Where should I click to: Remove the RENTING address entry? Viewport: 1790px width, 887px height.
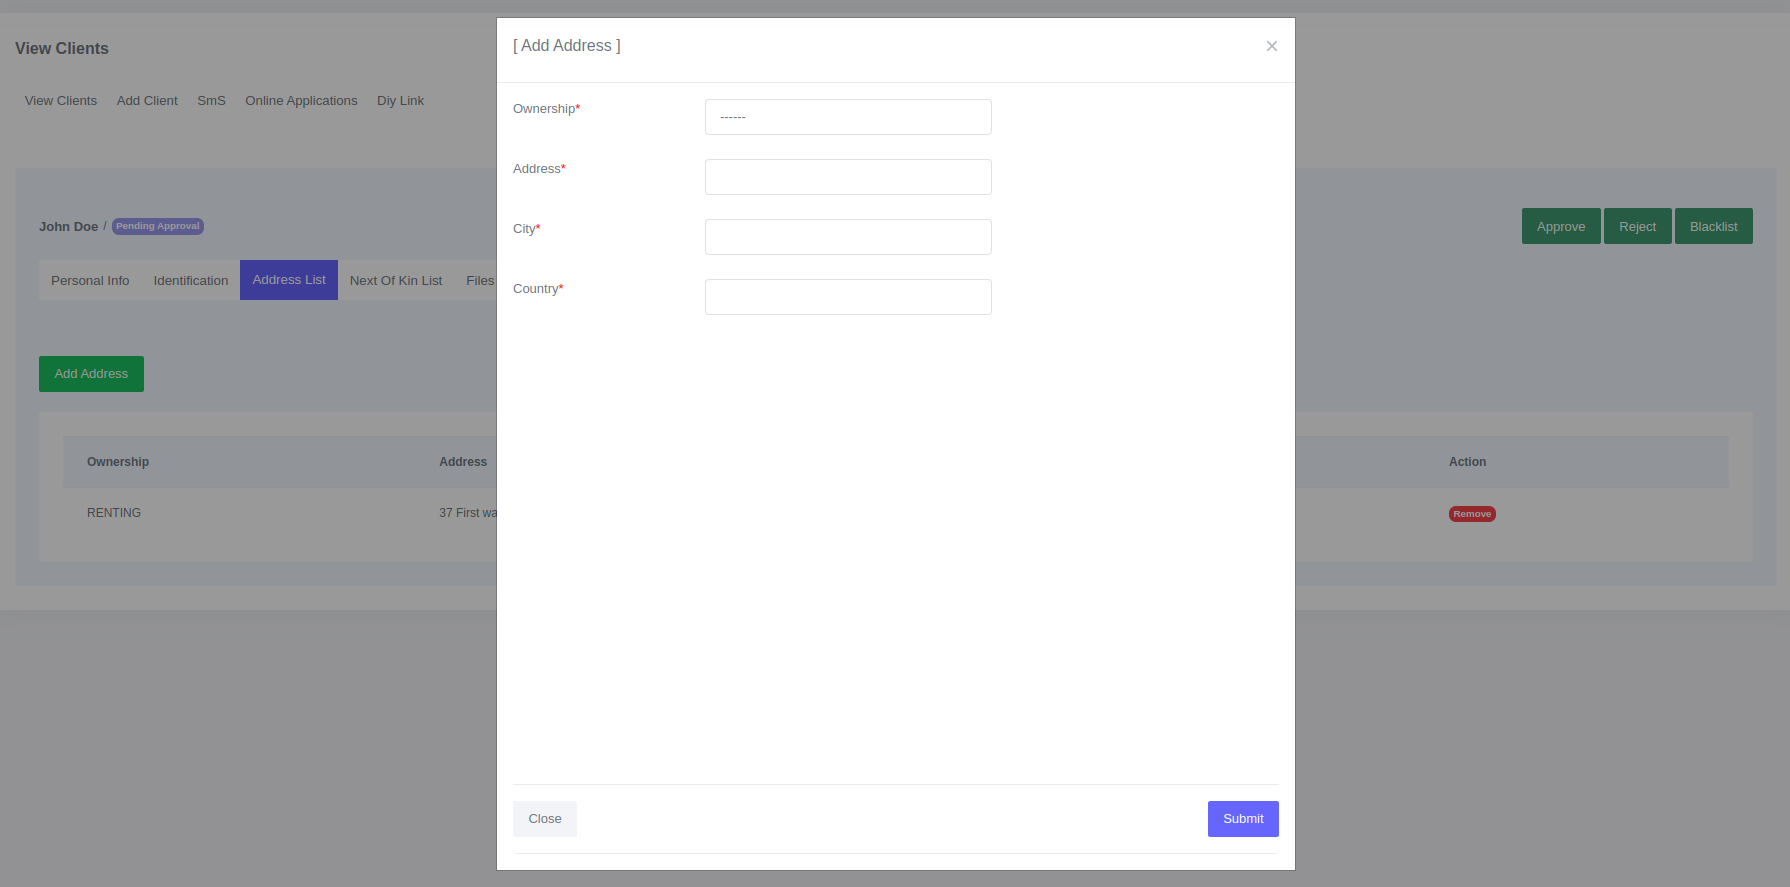coord(1472,514)
